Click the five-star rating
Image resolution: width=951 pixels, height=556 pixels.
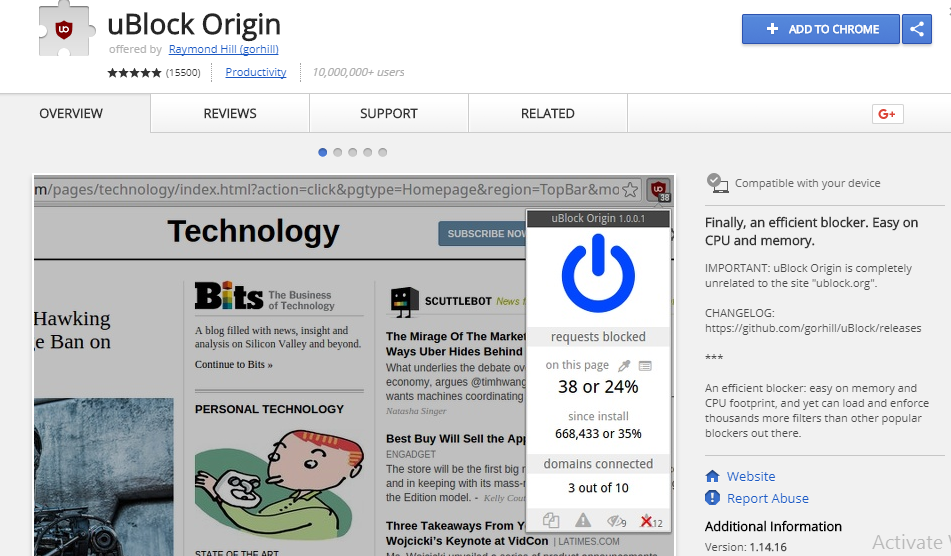point(134,73)
